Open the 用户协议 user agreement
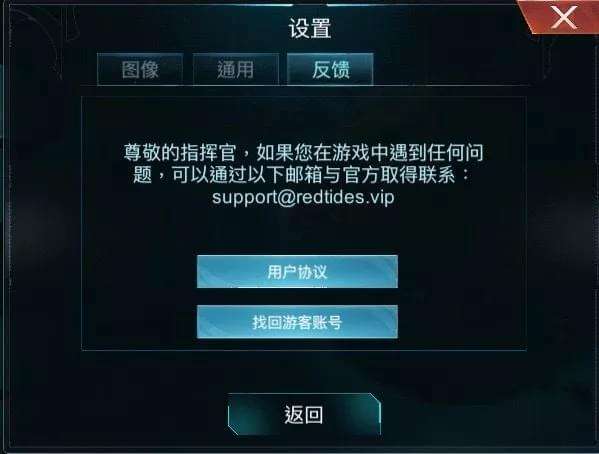 tap(297, 272)
